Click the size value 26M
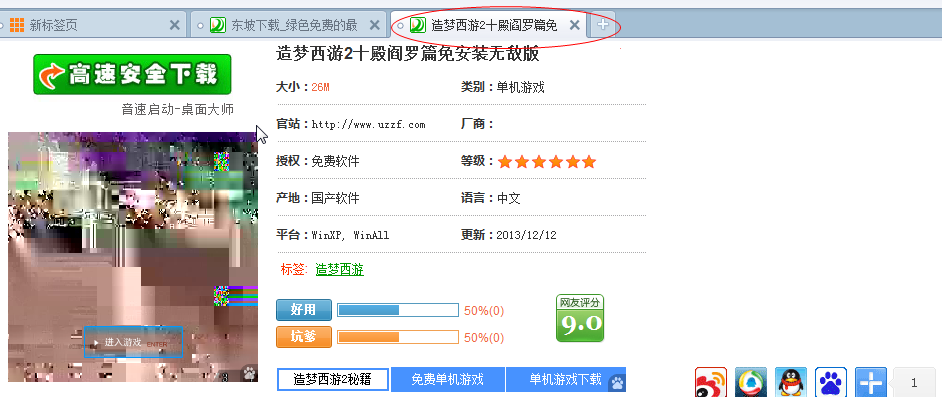This screenshot has height=400, width=942. [320, 88]
